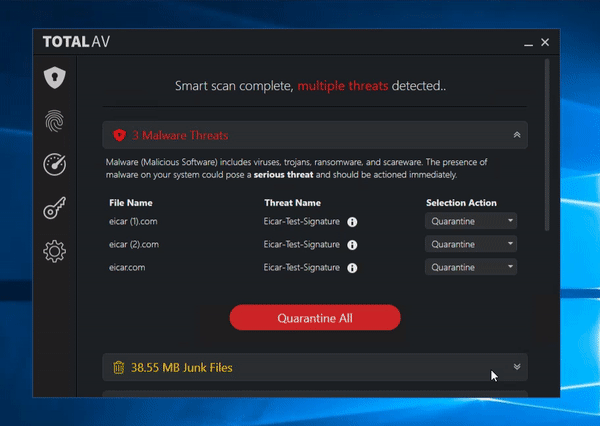Click the trash icon beside Junk Files
This screenshot has width=600, height=426.
pos(119,368)
